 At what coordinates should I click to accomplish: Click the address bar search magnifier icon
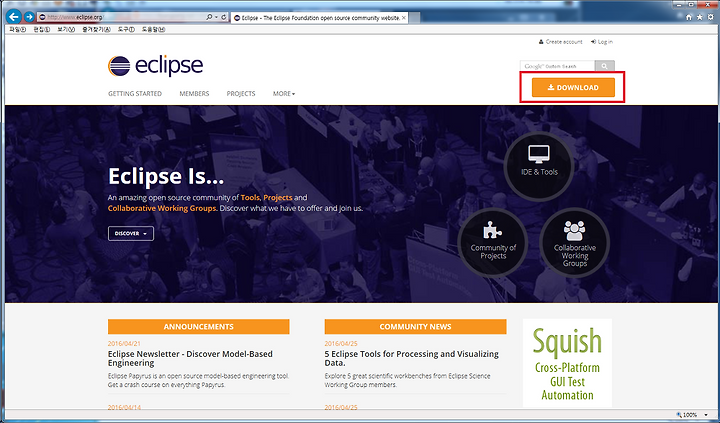[x=209, y=17]
